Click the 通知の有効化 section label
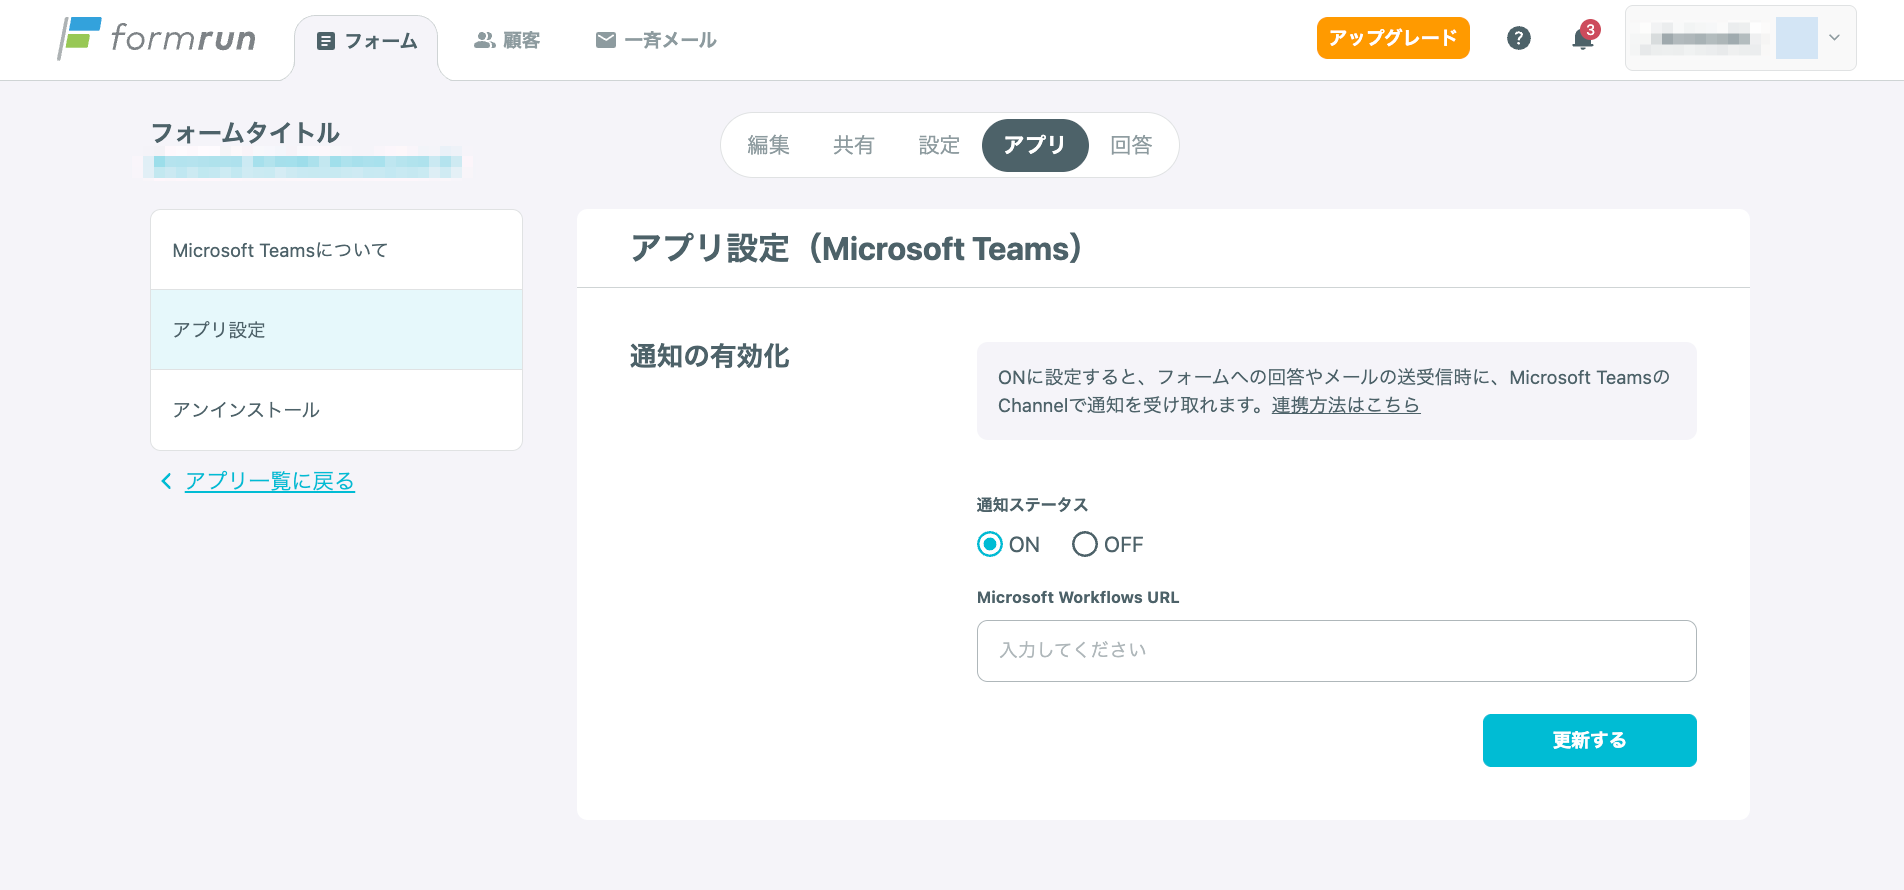This screenshot has height=890, width=1904. [710, 356]
